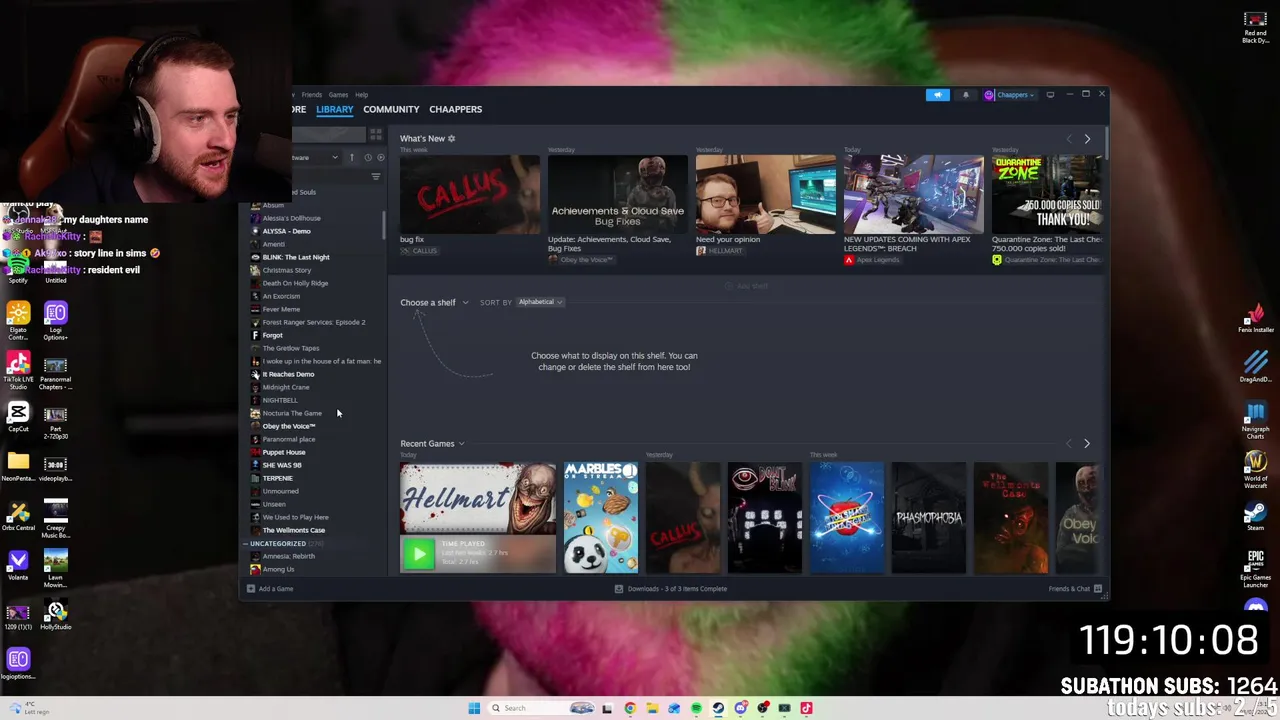Image resolution: width=1280 pixels, height=720 pixels.
Task: Change the Alphabetical sort-by dropdown
Action: click(x=540, y=302)
